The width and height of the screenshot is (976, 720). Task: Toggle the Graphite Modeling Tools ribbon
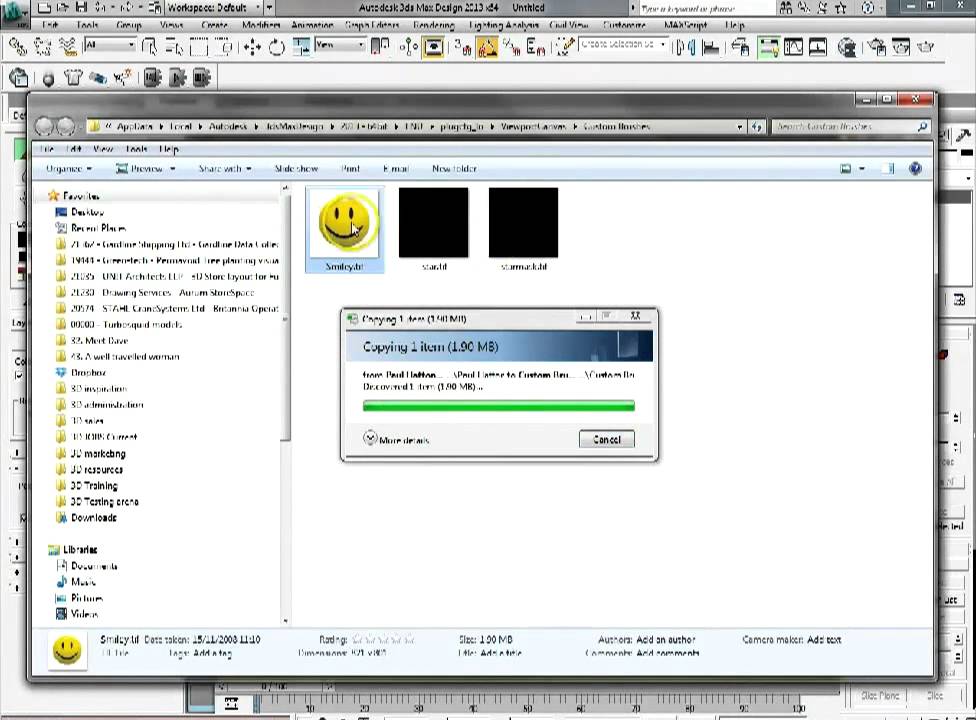768,47
